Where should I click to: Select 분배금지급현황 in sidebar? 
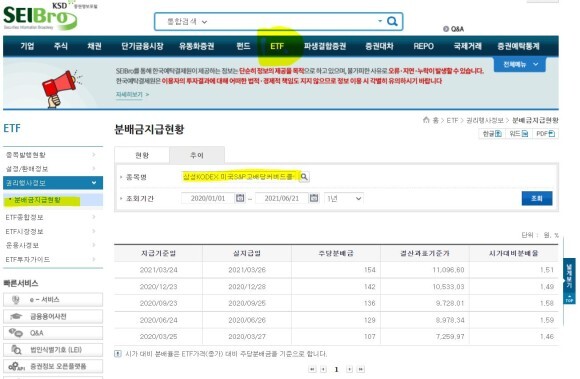[x=37, y=200]
